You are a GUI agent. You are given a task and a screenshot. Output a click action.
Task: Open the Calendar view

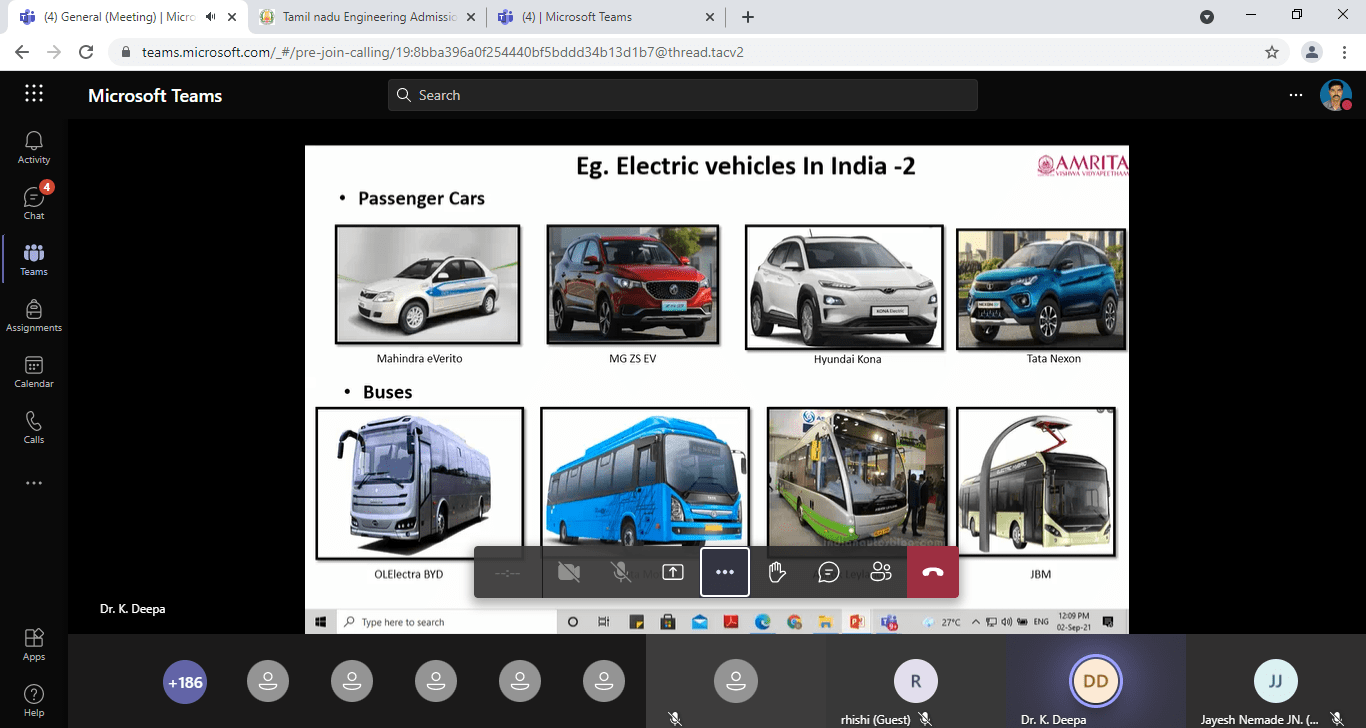(x=33, y=371)
